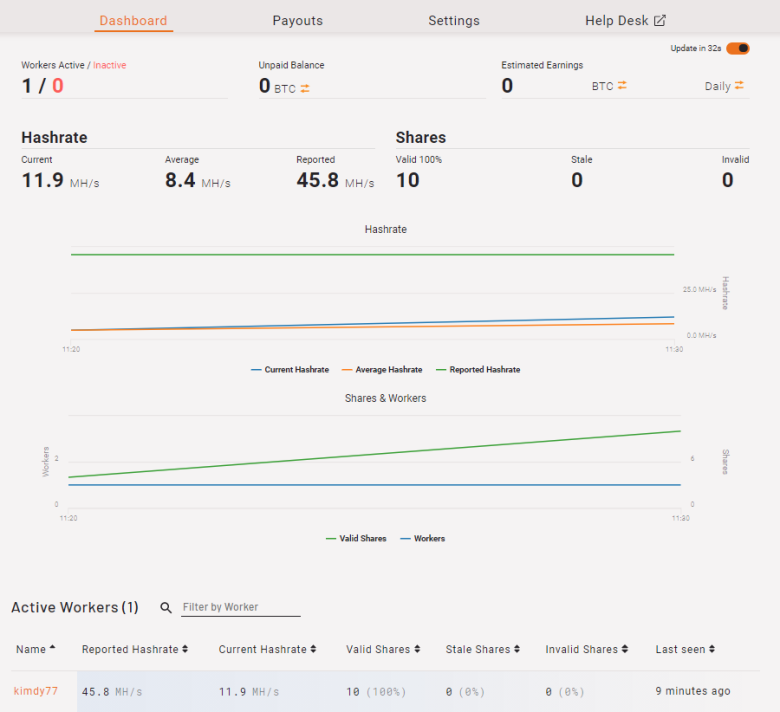Switch the Unpaid Balance BTC currency via swap icon

pos(305,89)
